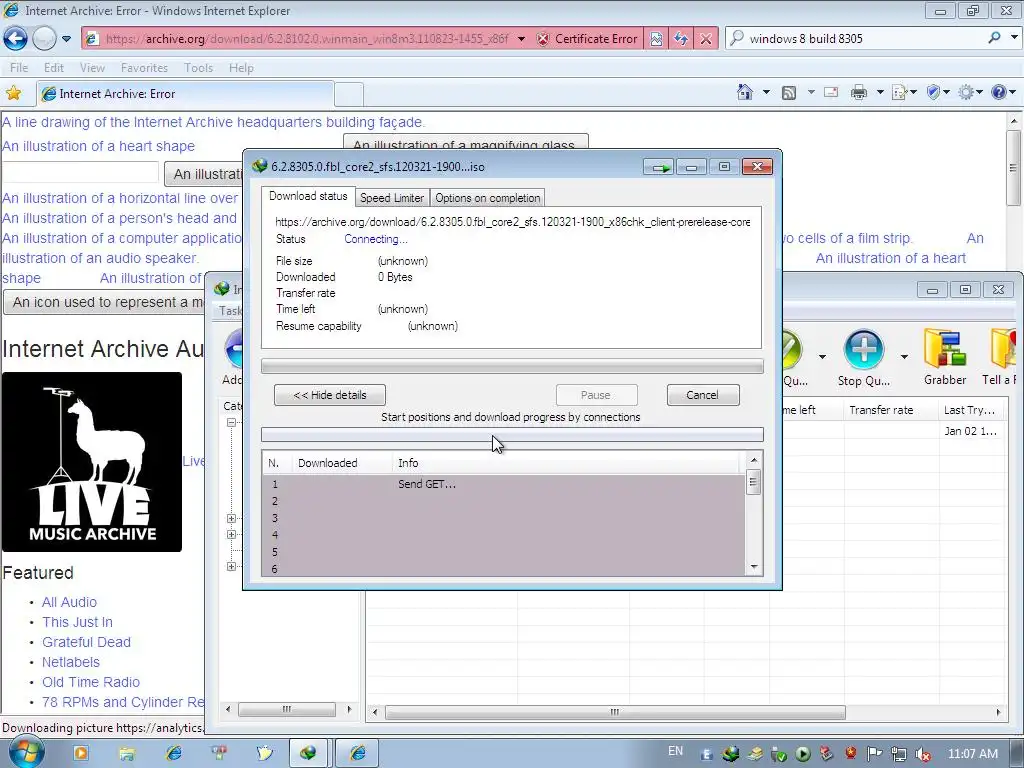1024x768 pixels.
Task: Click Cancel in the download dialog
Action: point(703,395)
